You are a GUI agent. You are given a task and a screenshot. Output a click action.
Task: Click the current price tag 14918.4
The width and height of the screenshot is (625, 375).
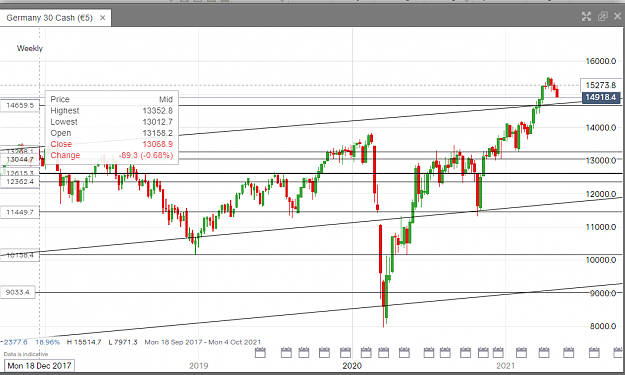601,97
